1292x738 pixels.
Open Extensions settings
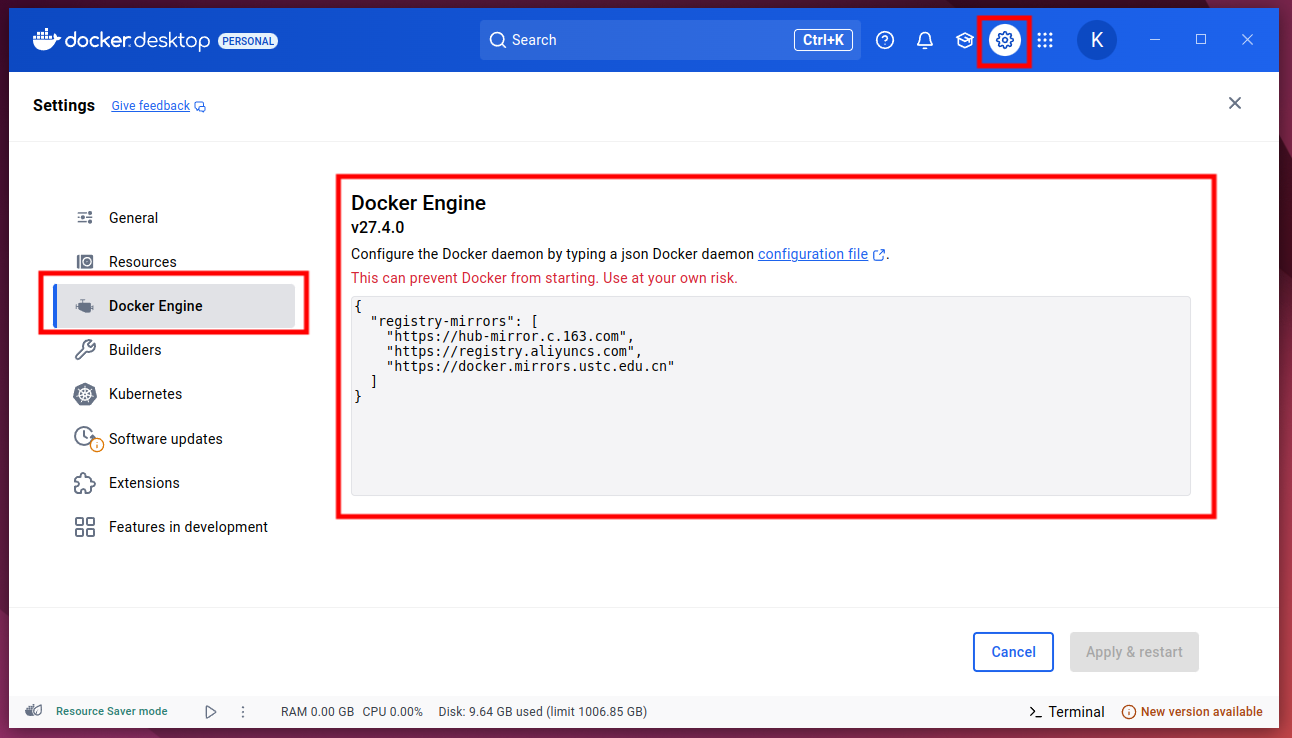[144, 483]
